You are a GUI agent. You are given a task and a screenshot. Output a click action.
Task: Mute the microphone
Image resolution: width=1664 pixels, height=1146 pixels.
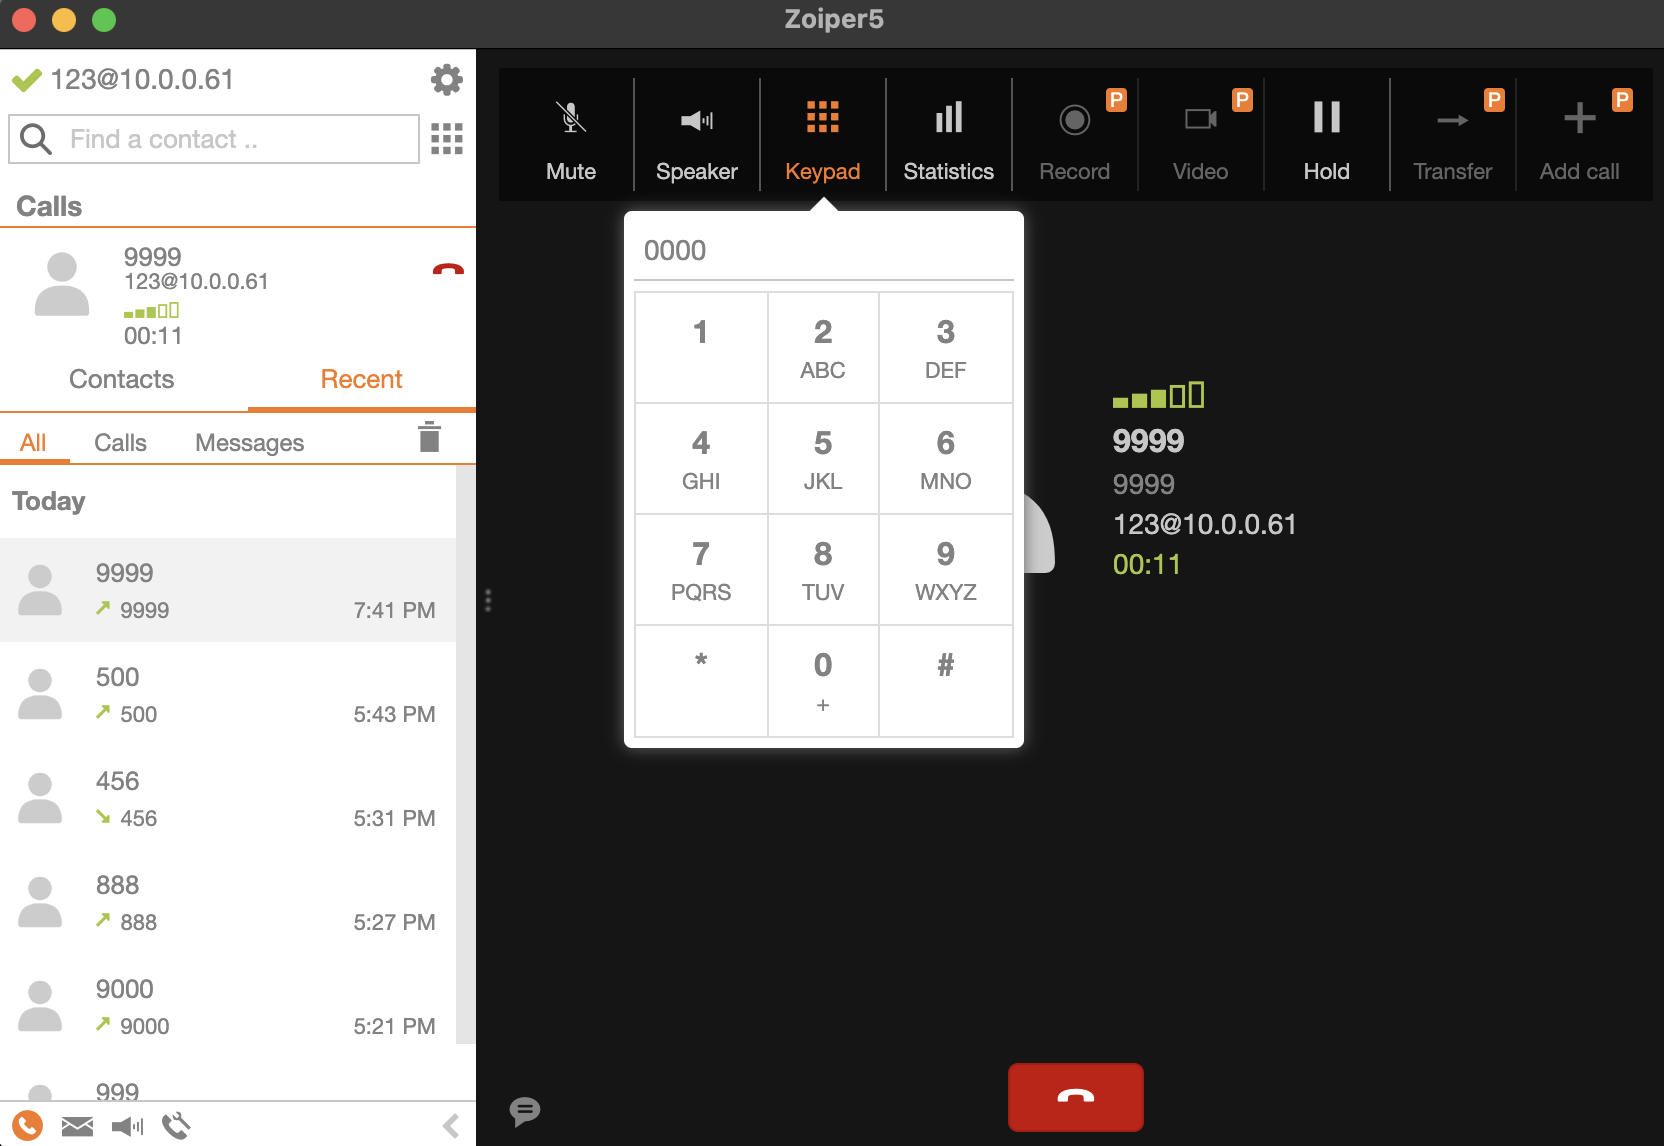point(570,136)
